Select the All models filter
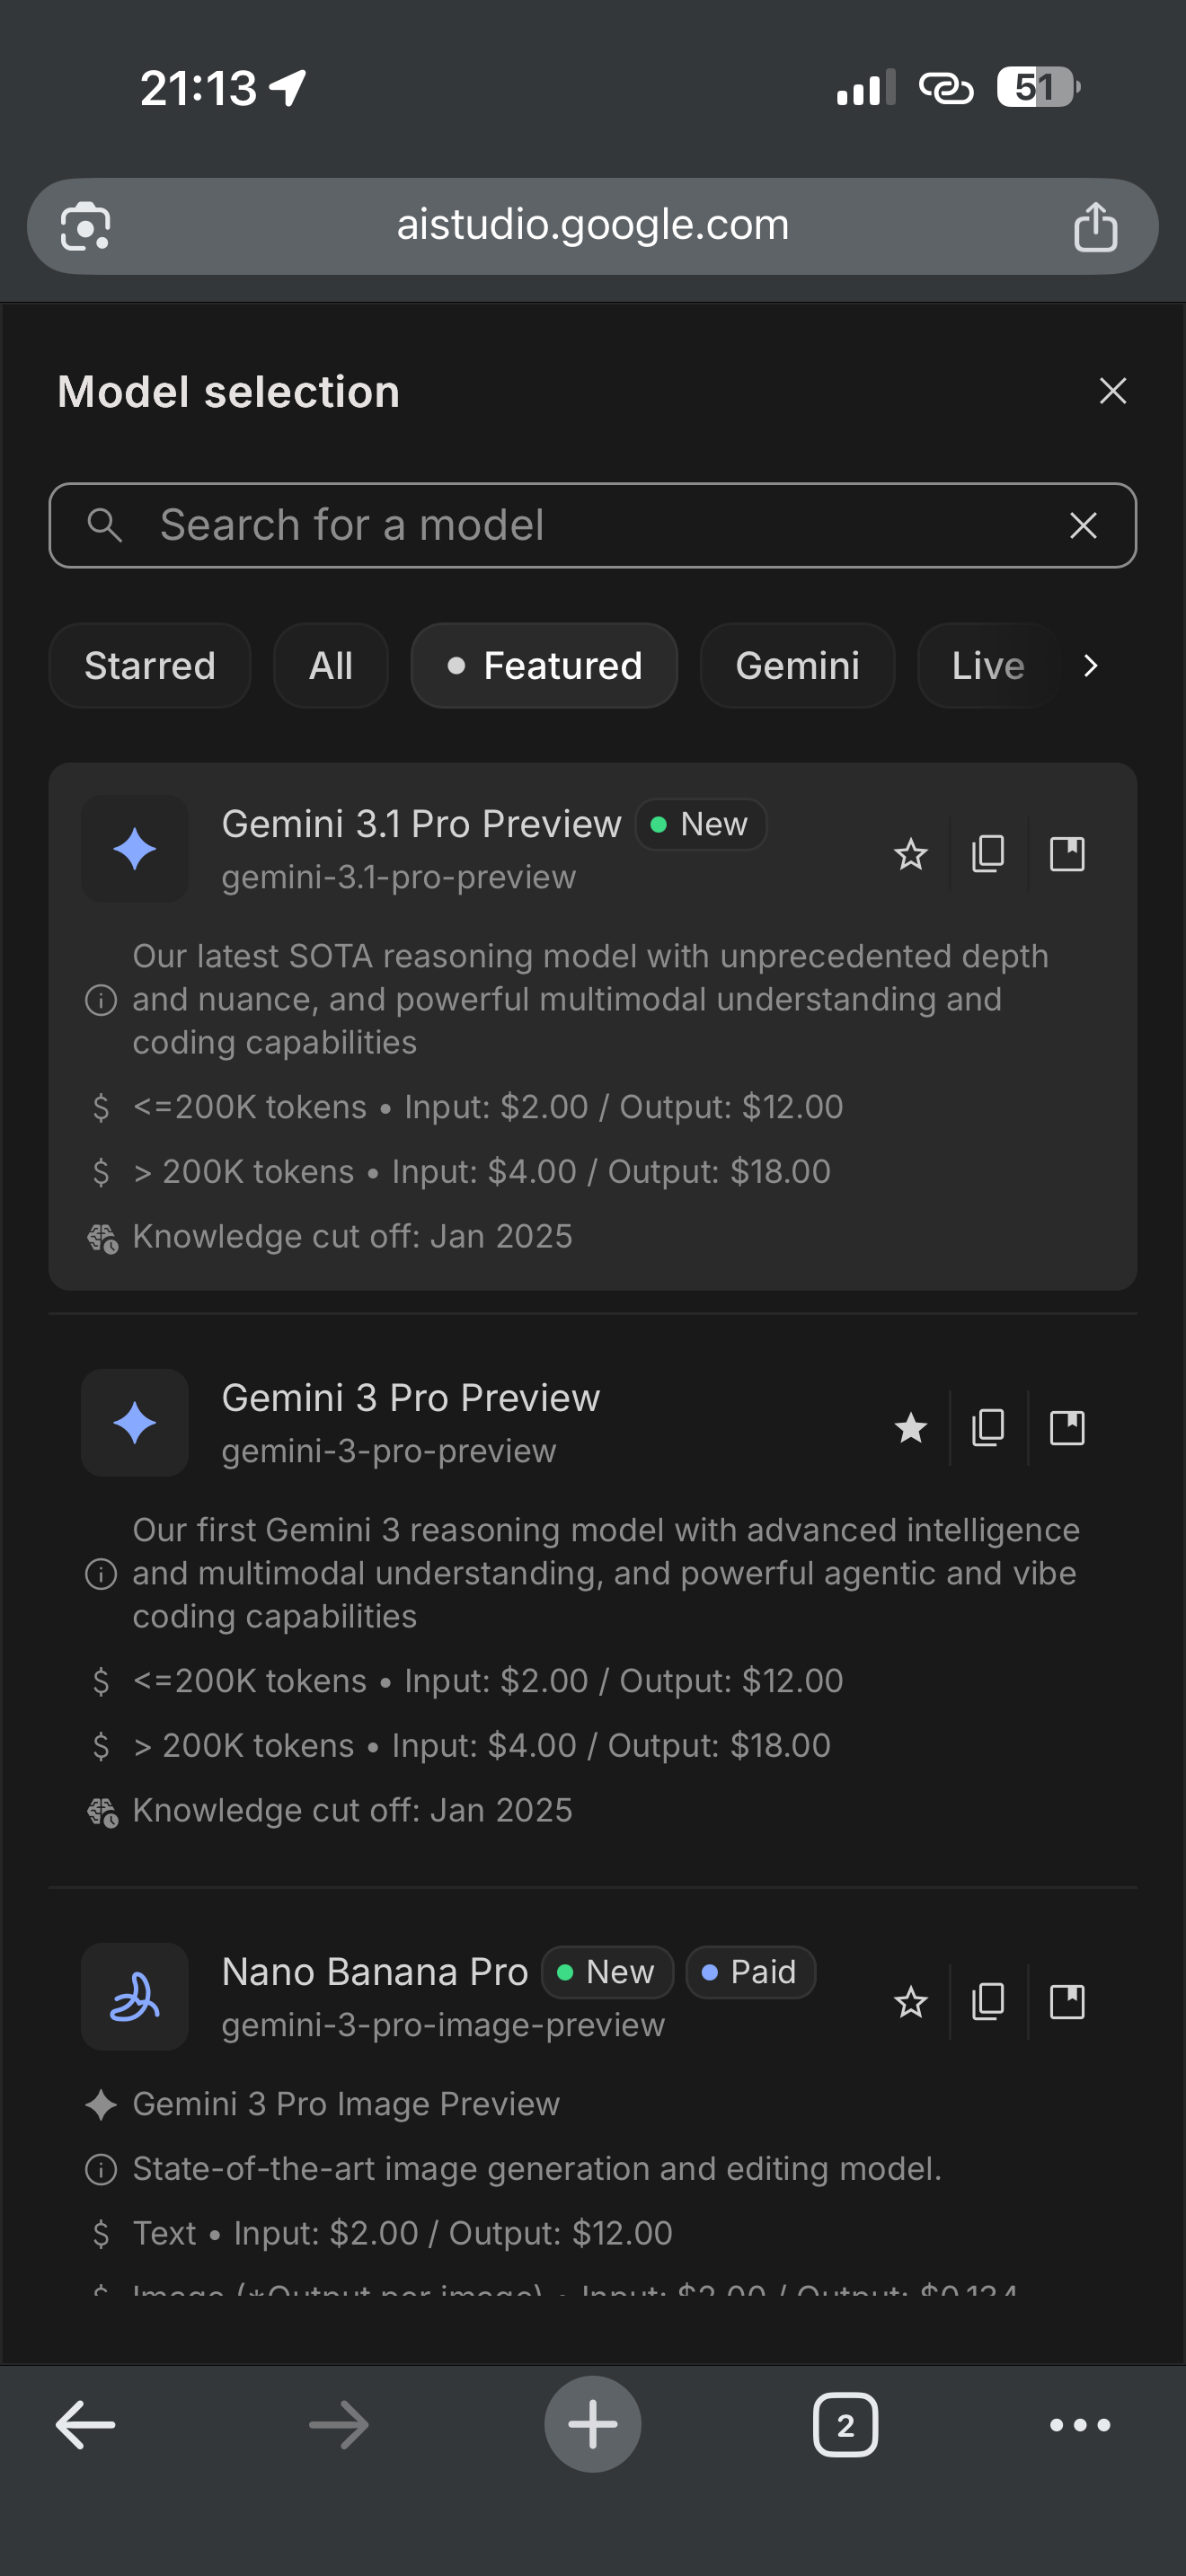The image size is (1186, 2576). (x=330, y=666)
